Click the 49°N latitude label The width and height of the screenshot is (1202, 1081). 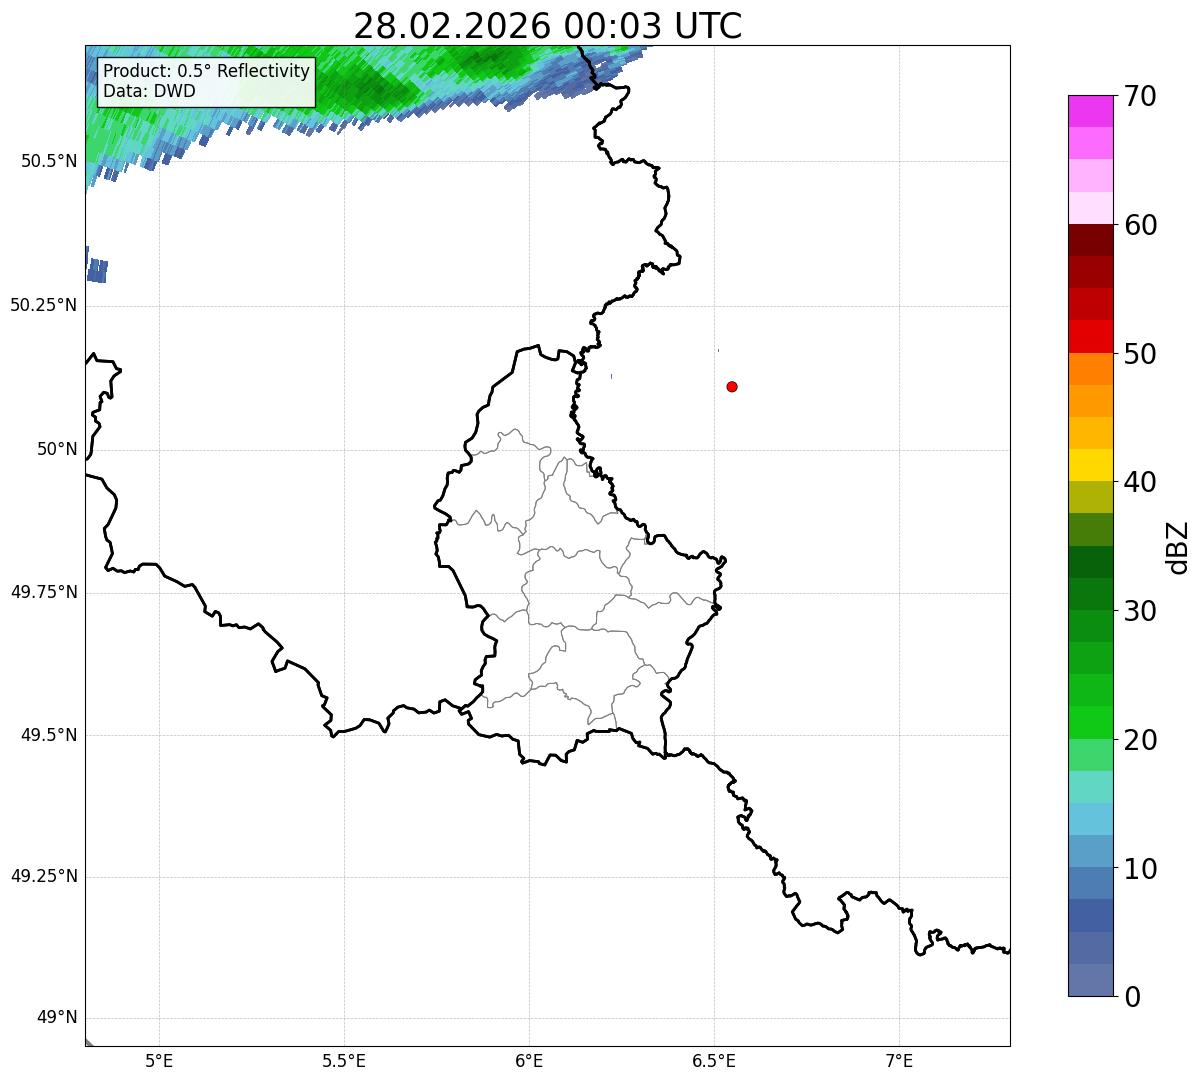tap(57, 1018)
